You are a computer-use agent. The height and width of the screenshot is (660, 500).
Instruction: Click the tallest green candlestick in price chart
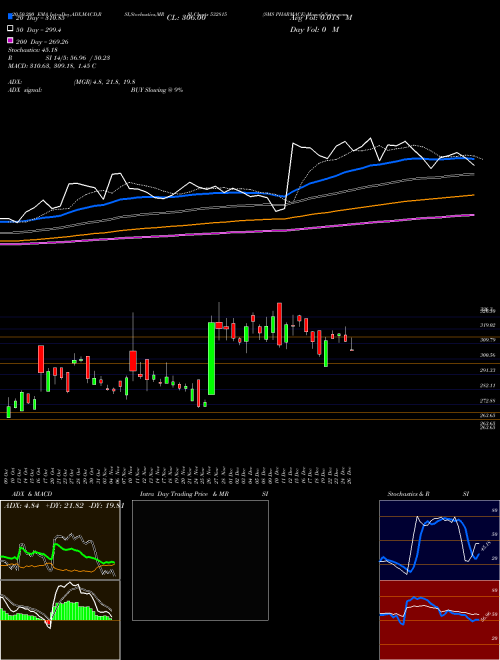tap(212, 359)
